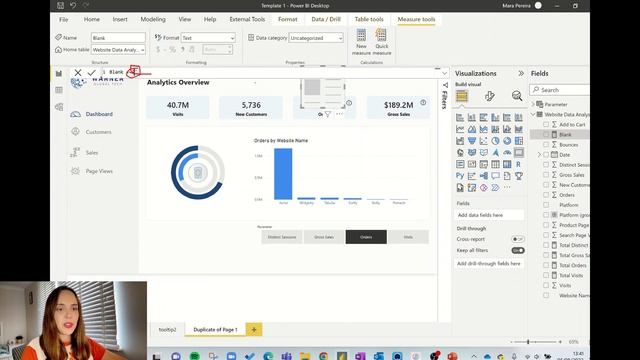This screenshot has height=360, width=640.
Task: Switch to the Modeling ribbon tab
Action: click(x=153, y=19)
